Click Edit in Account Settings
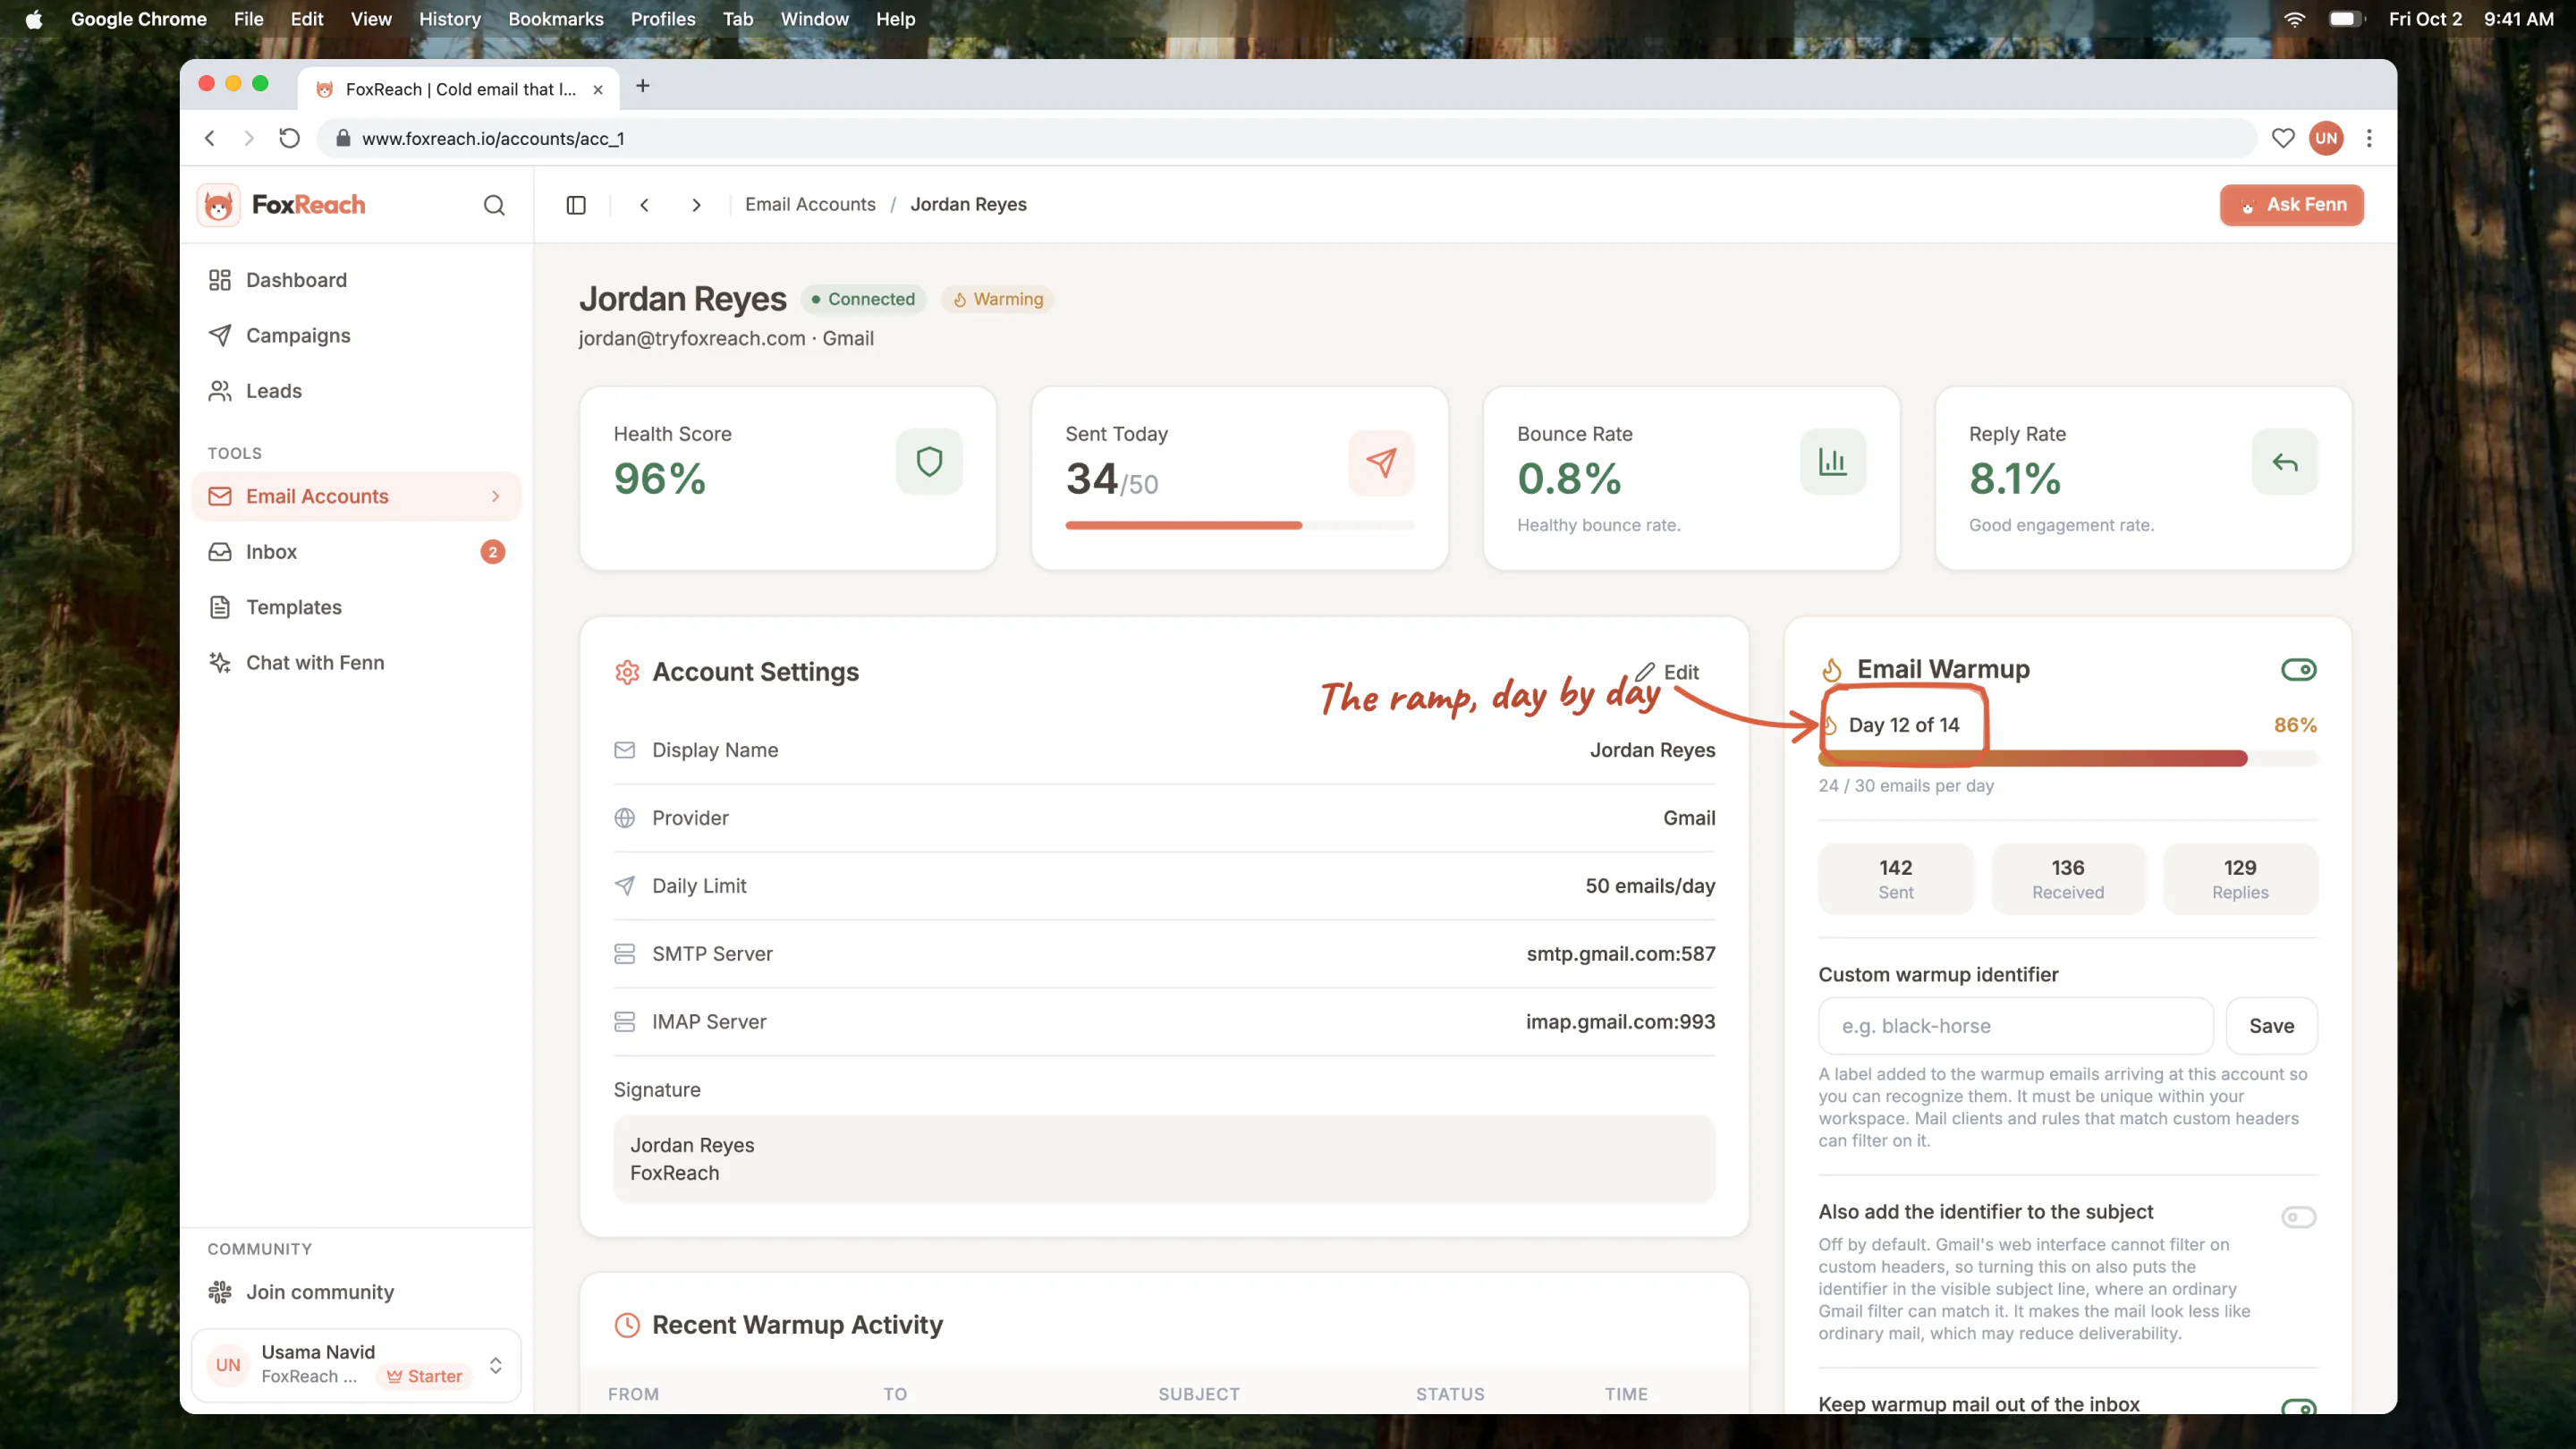This screenshot has width=2576, height=1449. click(1668, 672)
